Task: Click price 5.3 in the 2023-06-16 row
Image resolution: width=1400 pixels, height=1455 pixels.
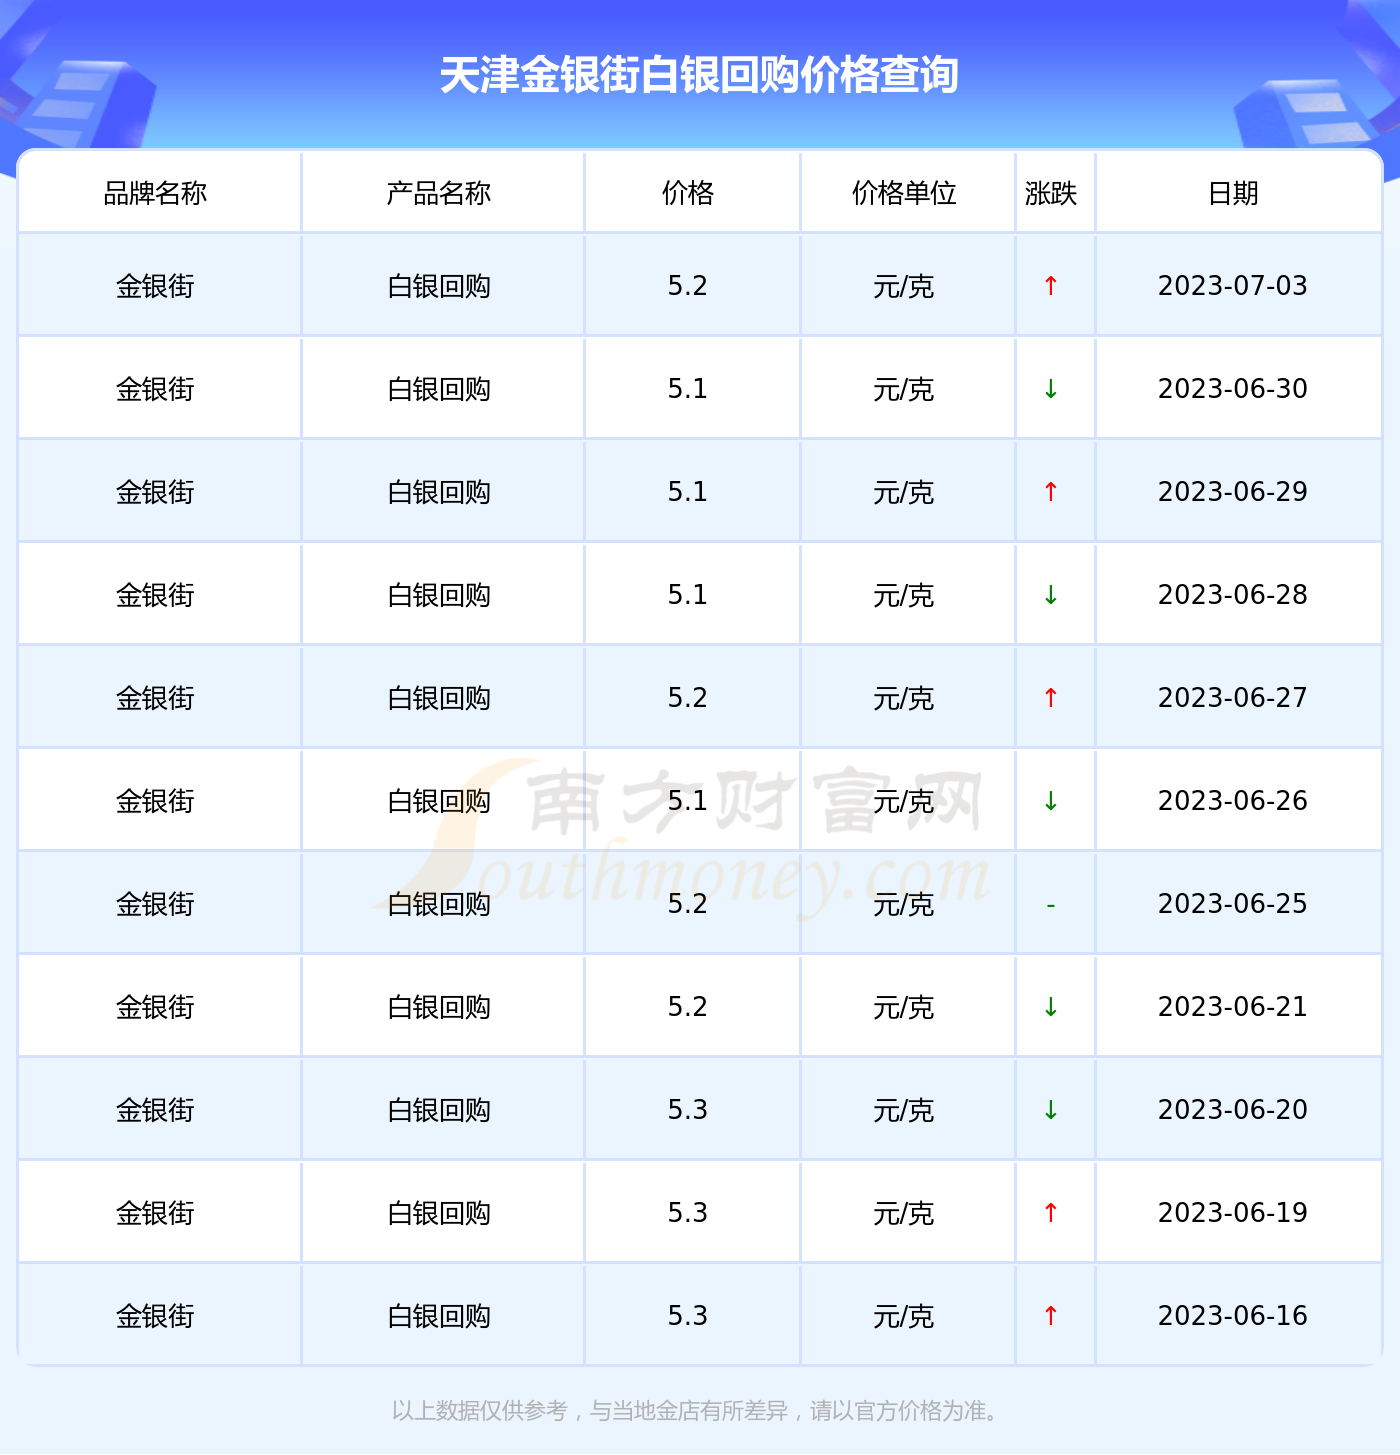Action: (688, 1316)
